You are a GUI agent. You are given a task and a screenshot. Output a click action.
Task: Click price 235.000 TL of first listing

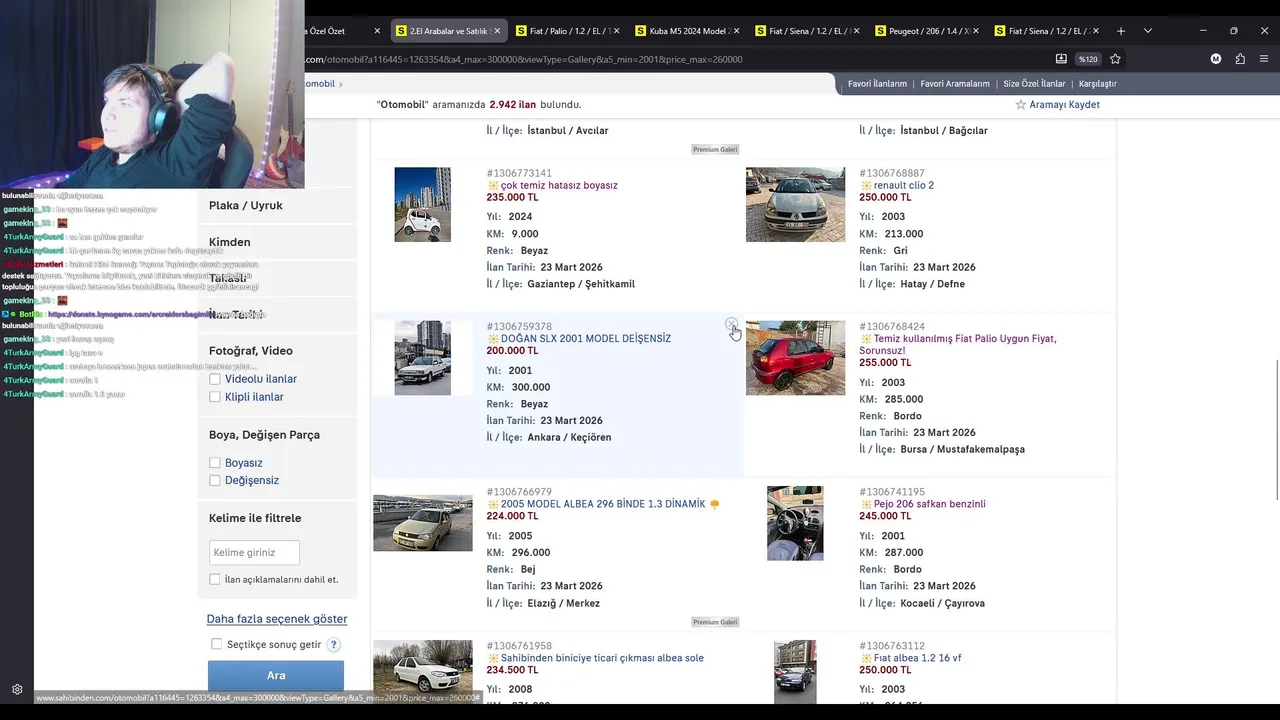pyautogui.click(x=512, y=198)
